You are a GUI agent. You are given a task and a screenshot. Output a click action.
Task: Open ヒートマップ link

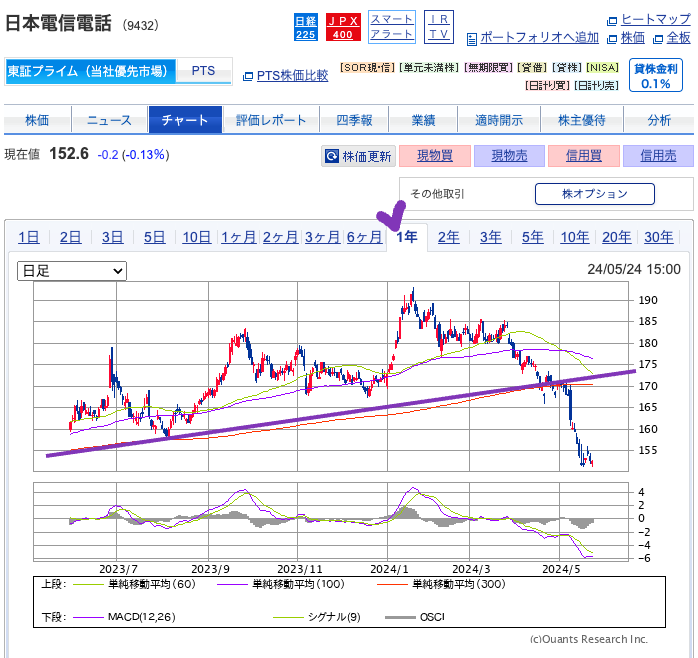(655, 19)
